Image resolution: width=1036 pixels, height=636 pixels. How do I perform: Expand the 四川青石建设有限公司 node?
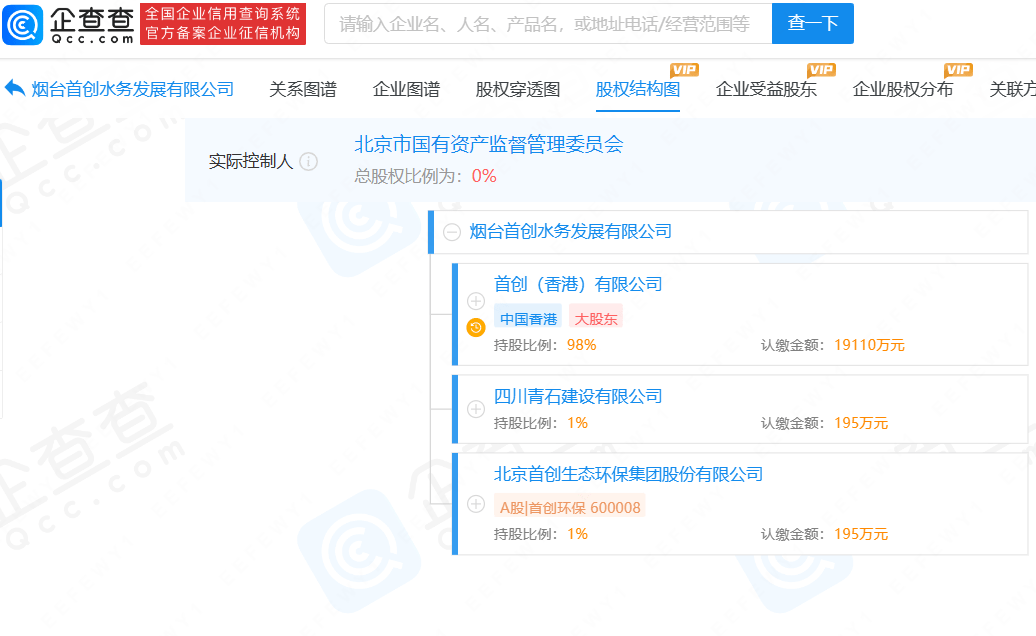[476, 409]
